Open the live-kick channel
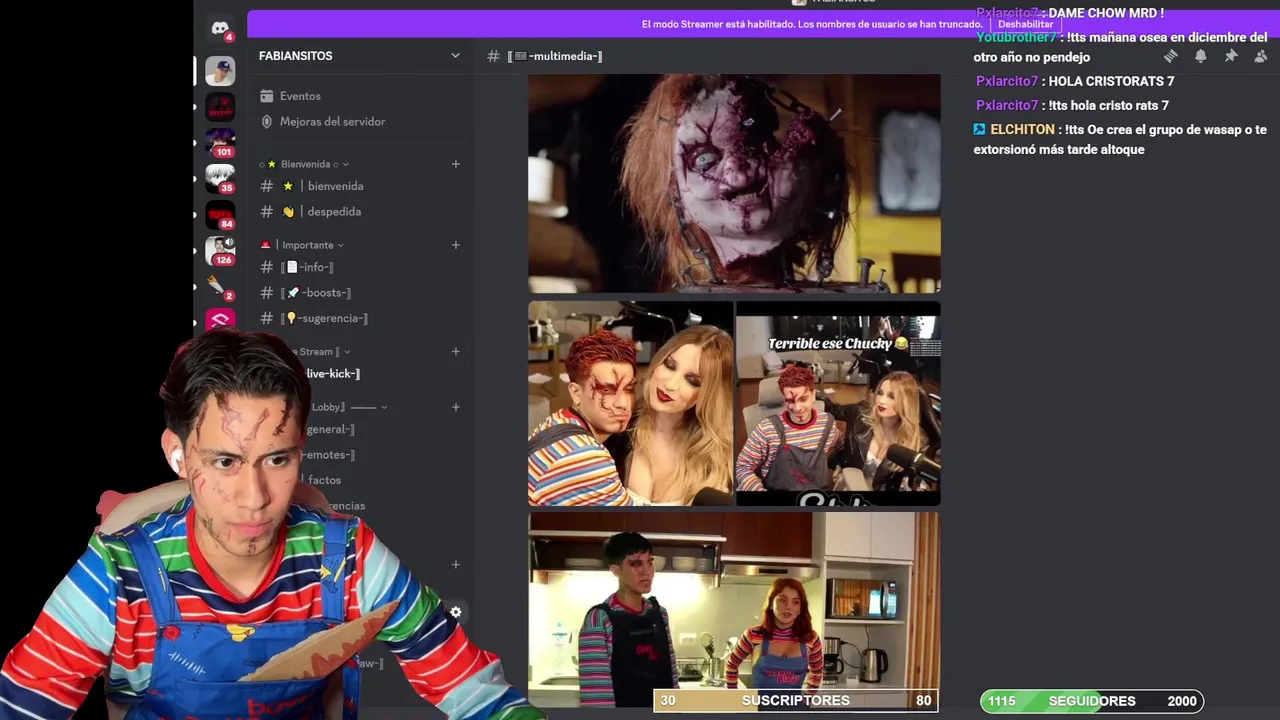The height and width of the screenshot is (720, 1280). tap(333, 373)
